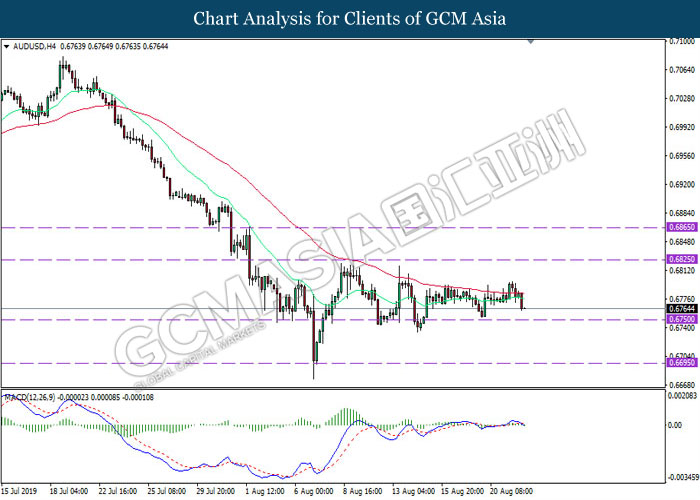700x500 pixels.
Task: Click the 0.67760 price axis label
Action: (x=683, y=299)
